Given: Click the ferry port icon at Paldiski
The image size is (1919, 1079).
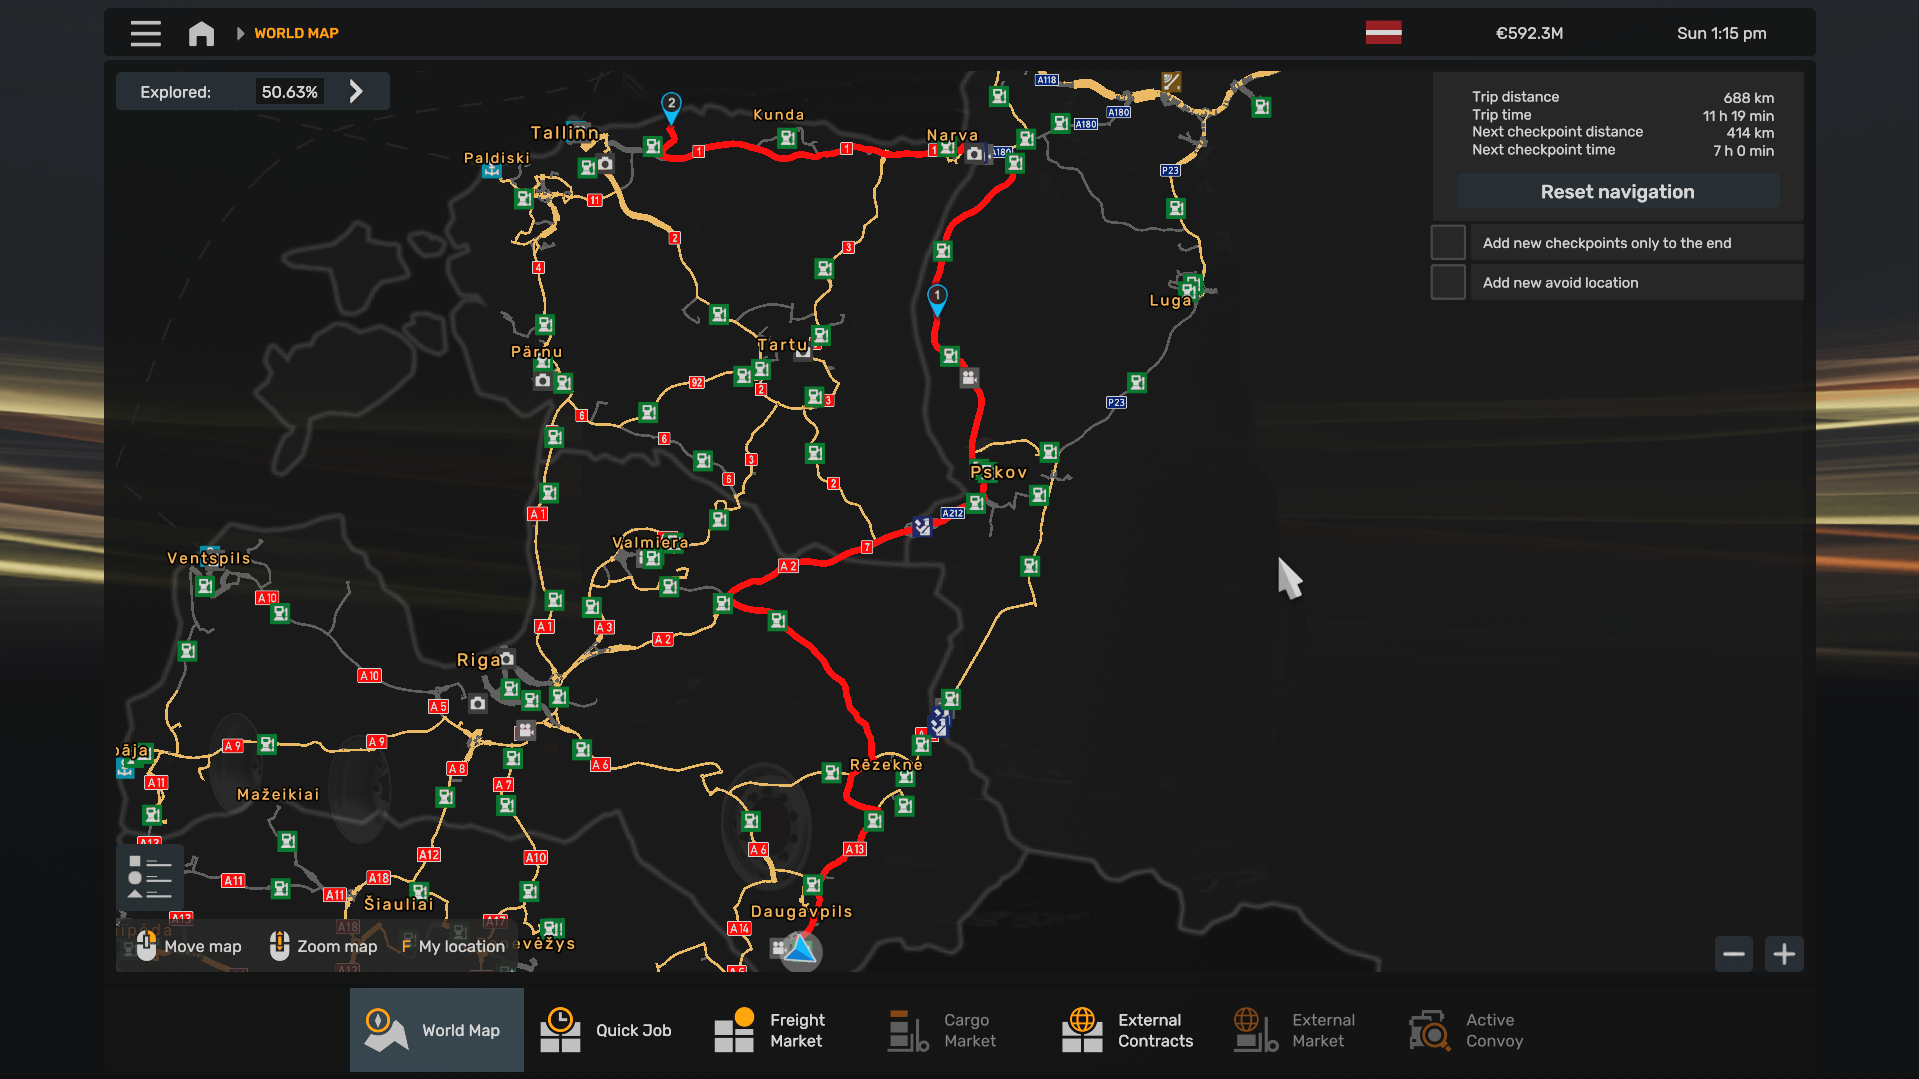Looking at the screenshot, I should [491, 172].
